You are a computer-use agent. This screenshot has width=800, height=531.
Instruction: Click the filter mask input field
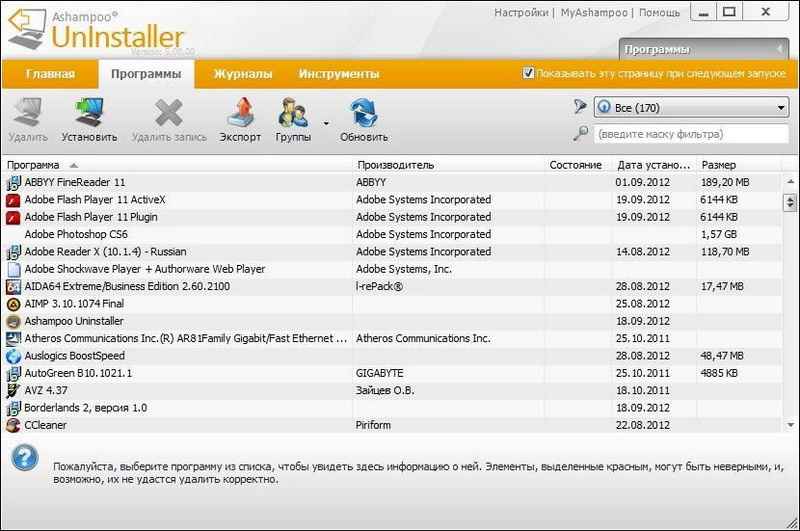pyautogui.click(x=691, y=134)
